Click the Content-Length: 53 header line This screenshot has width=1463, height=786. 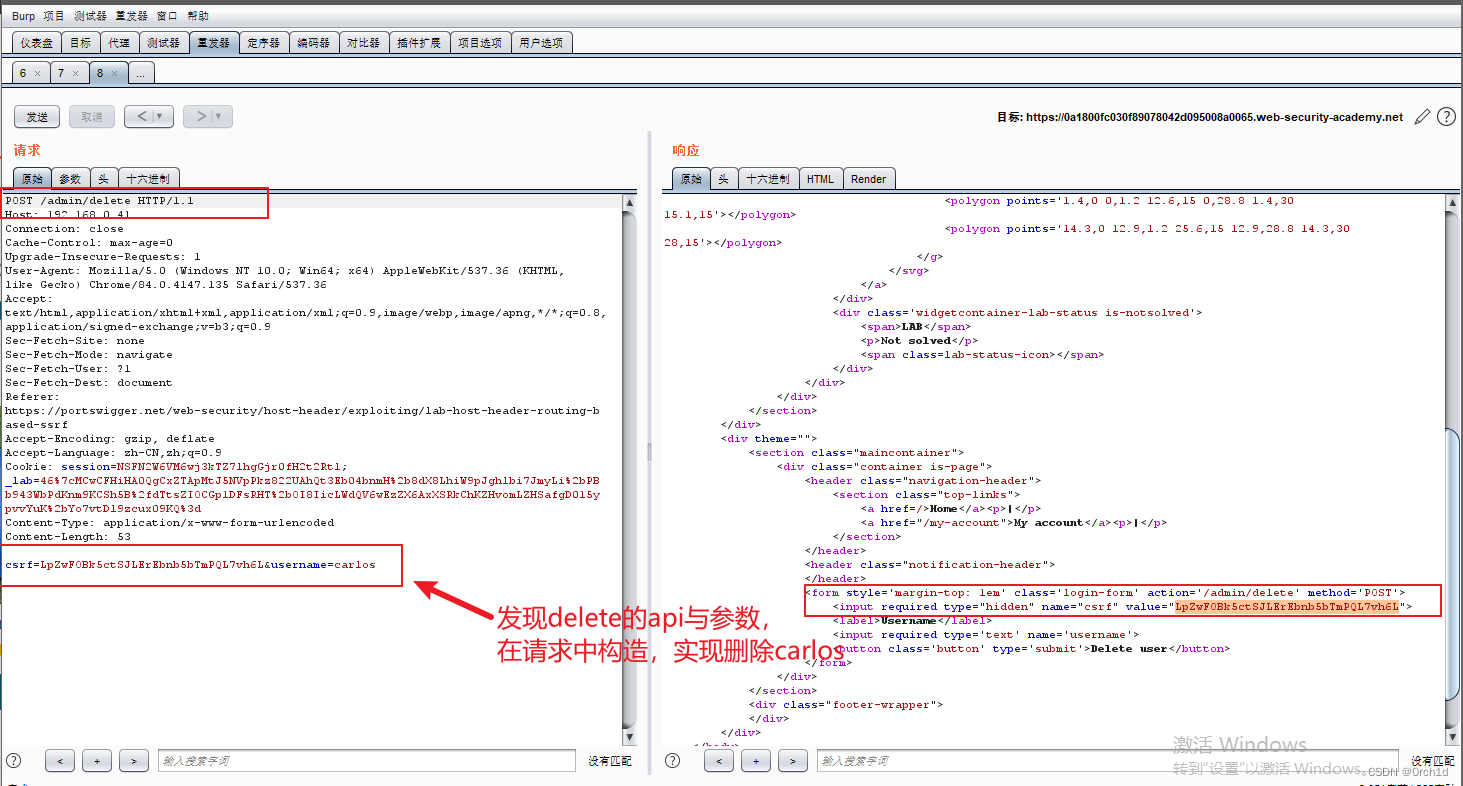pyautogui.click(x=67, y=536)
